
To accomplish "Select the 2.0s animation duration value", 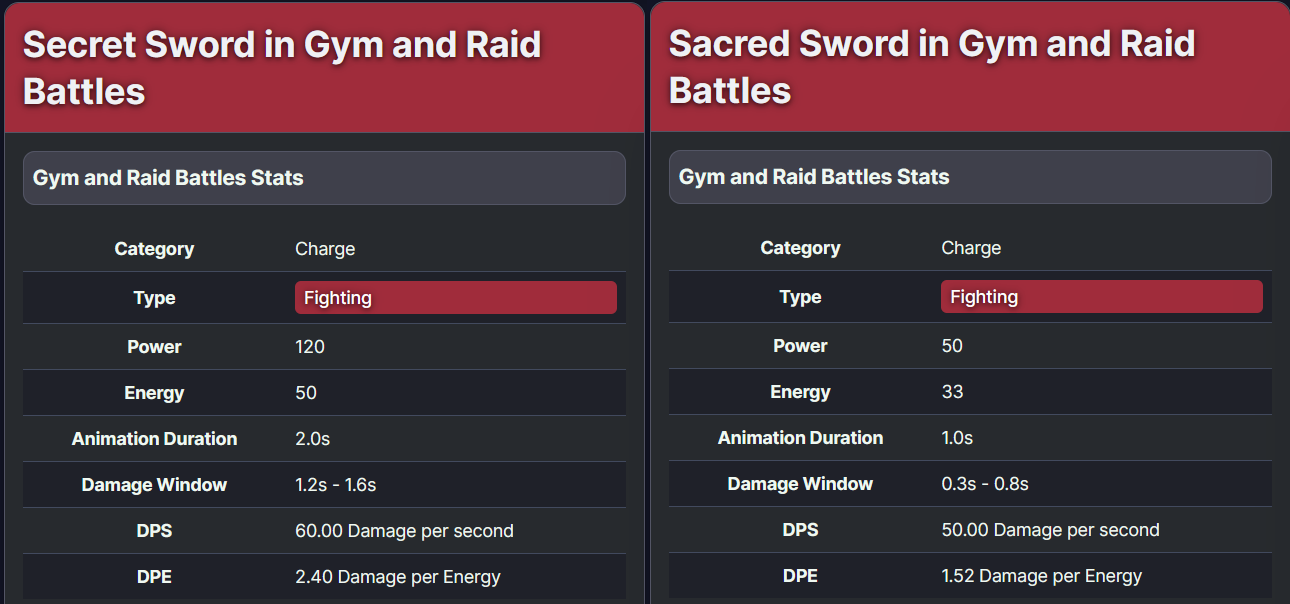I will click(311, 439).
